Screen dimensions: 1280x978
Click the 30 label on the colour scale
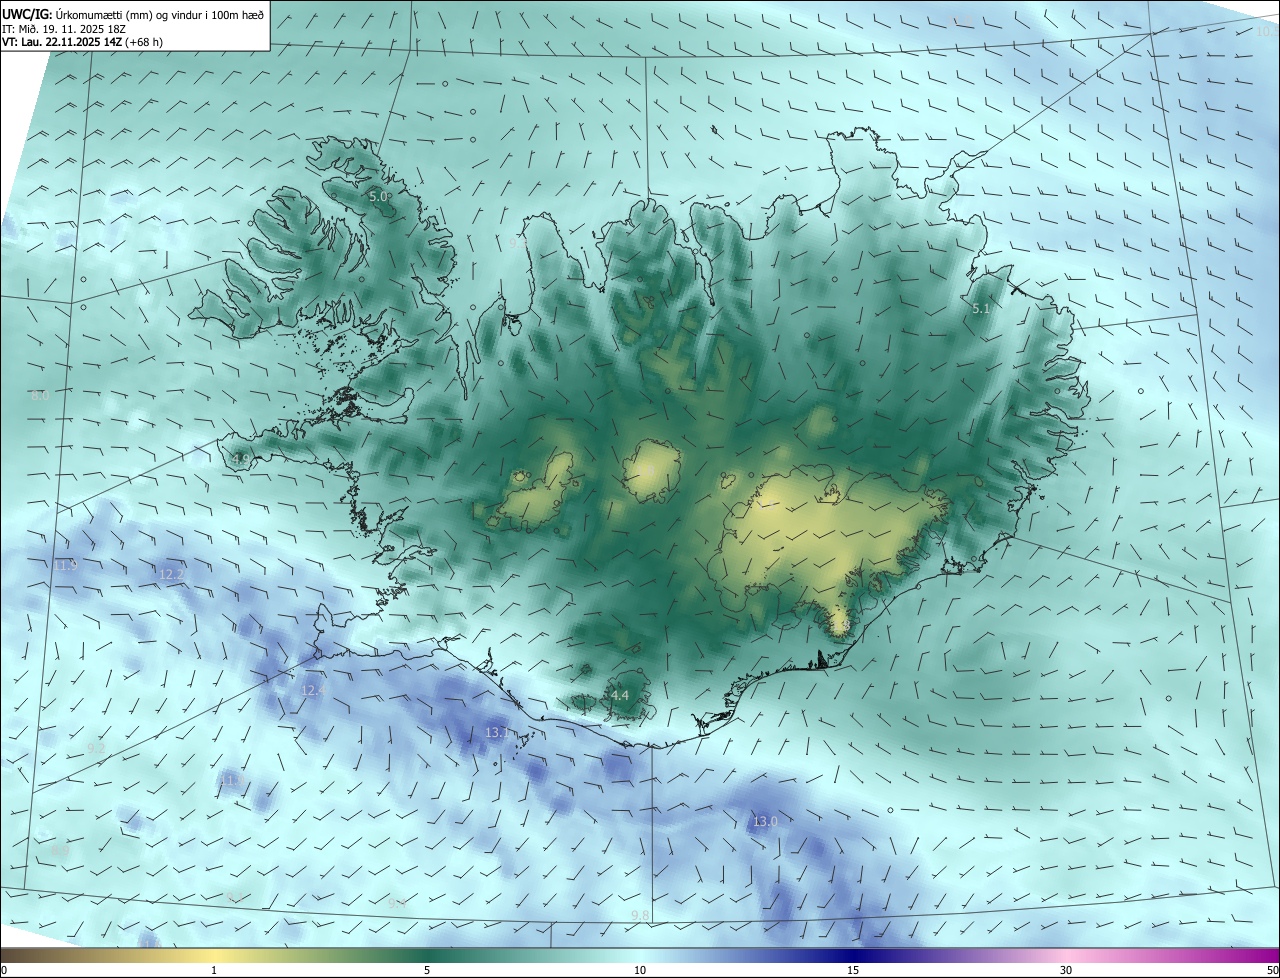1066,970
